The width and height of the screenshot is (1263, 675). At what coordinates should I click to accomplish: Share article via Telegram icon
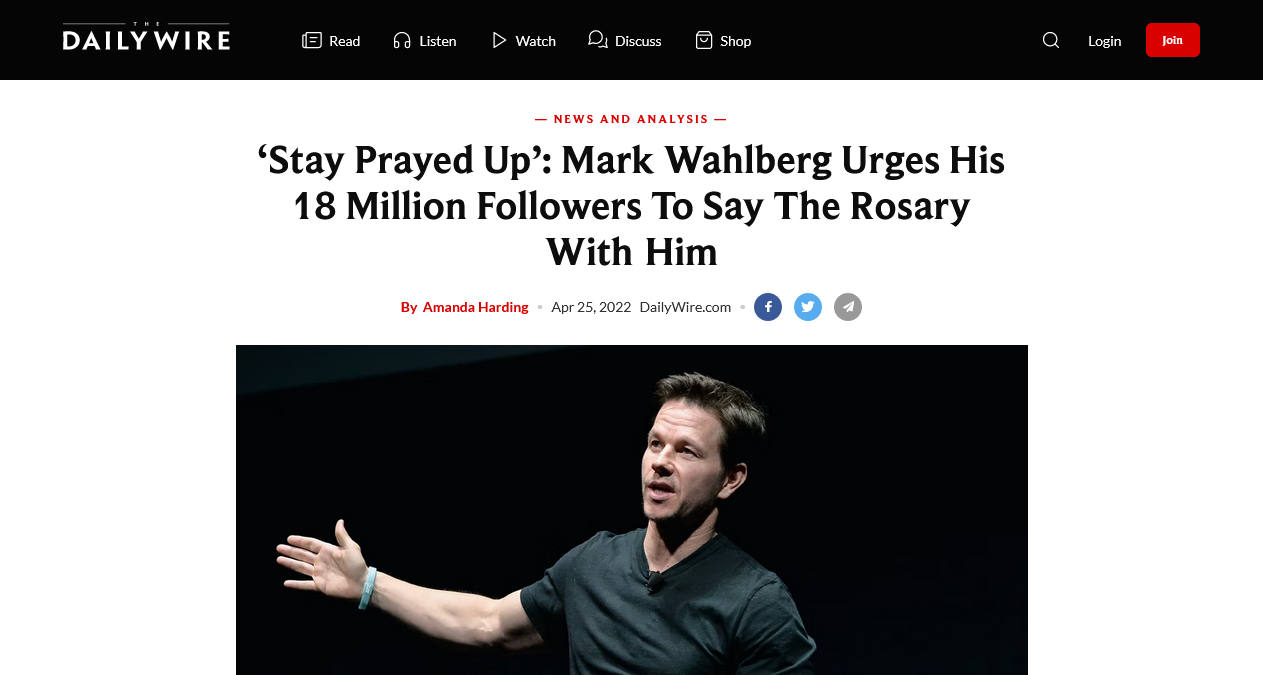848,307
